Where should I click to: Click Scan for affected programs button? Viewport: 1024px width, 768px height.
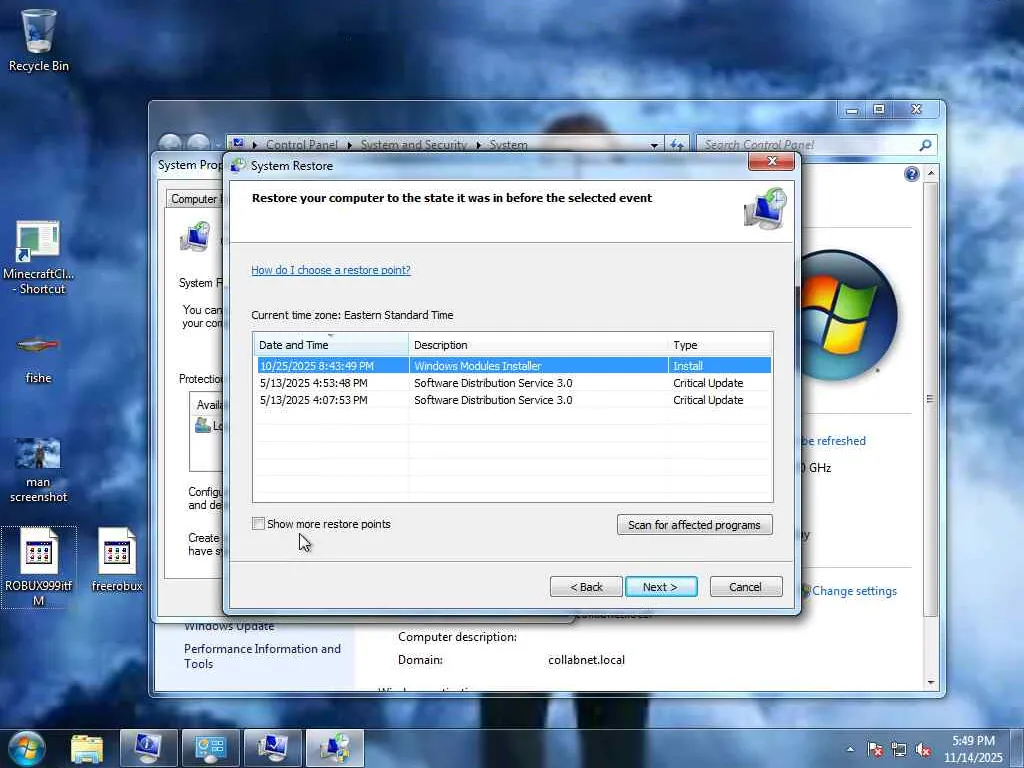(x=694, y=525)
